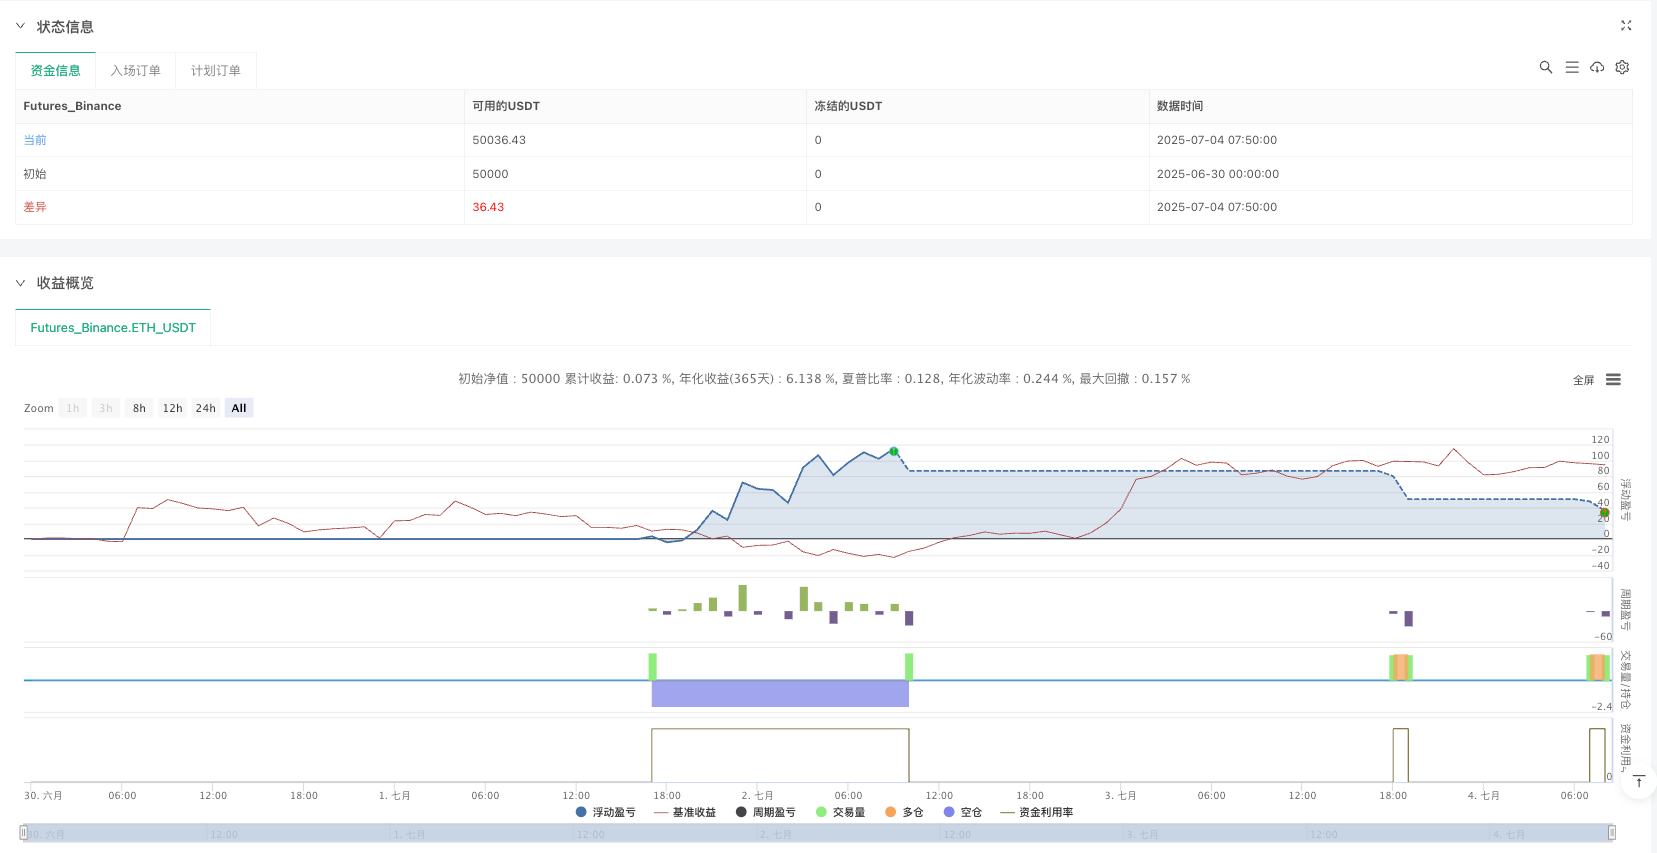The image size is (1657, 853).
Task: Click the 全屏 fullscreen button
Action: (x=1583, y=380)
